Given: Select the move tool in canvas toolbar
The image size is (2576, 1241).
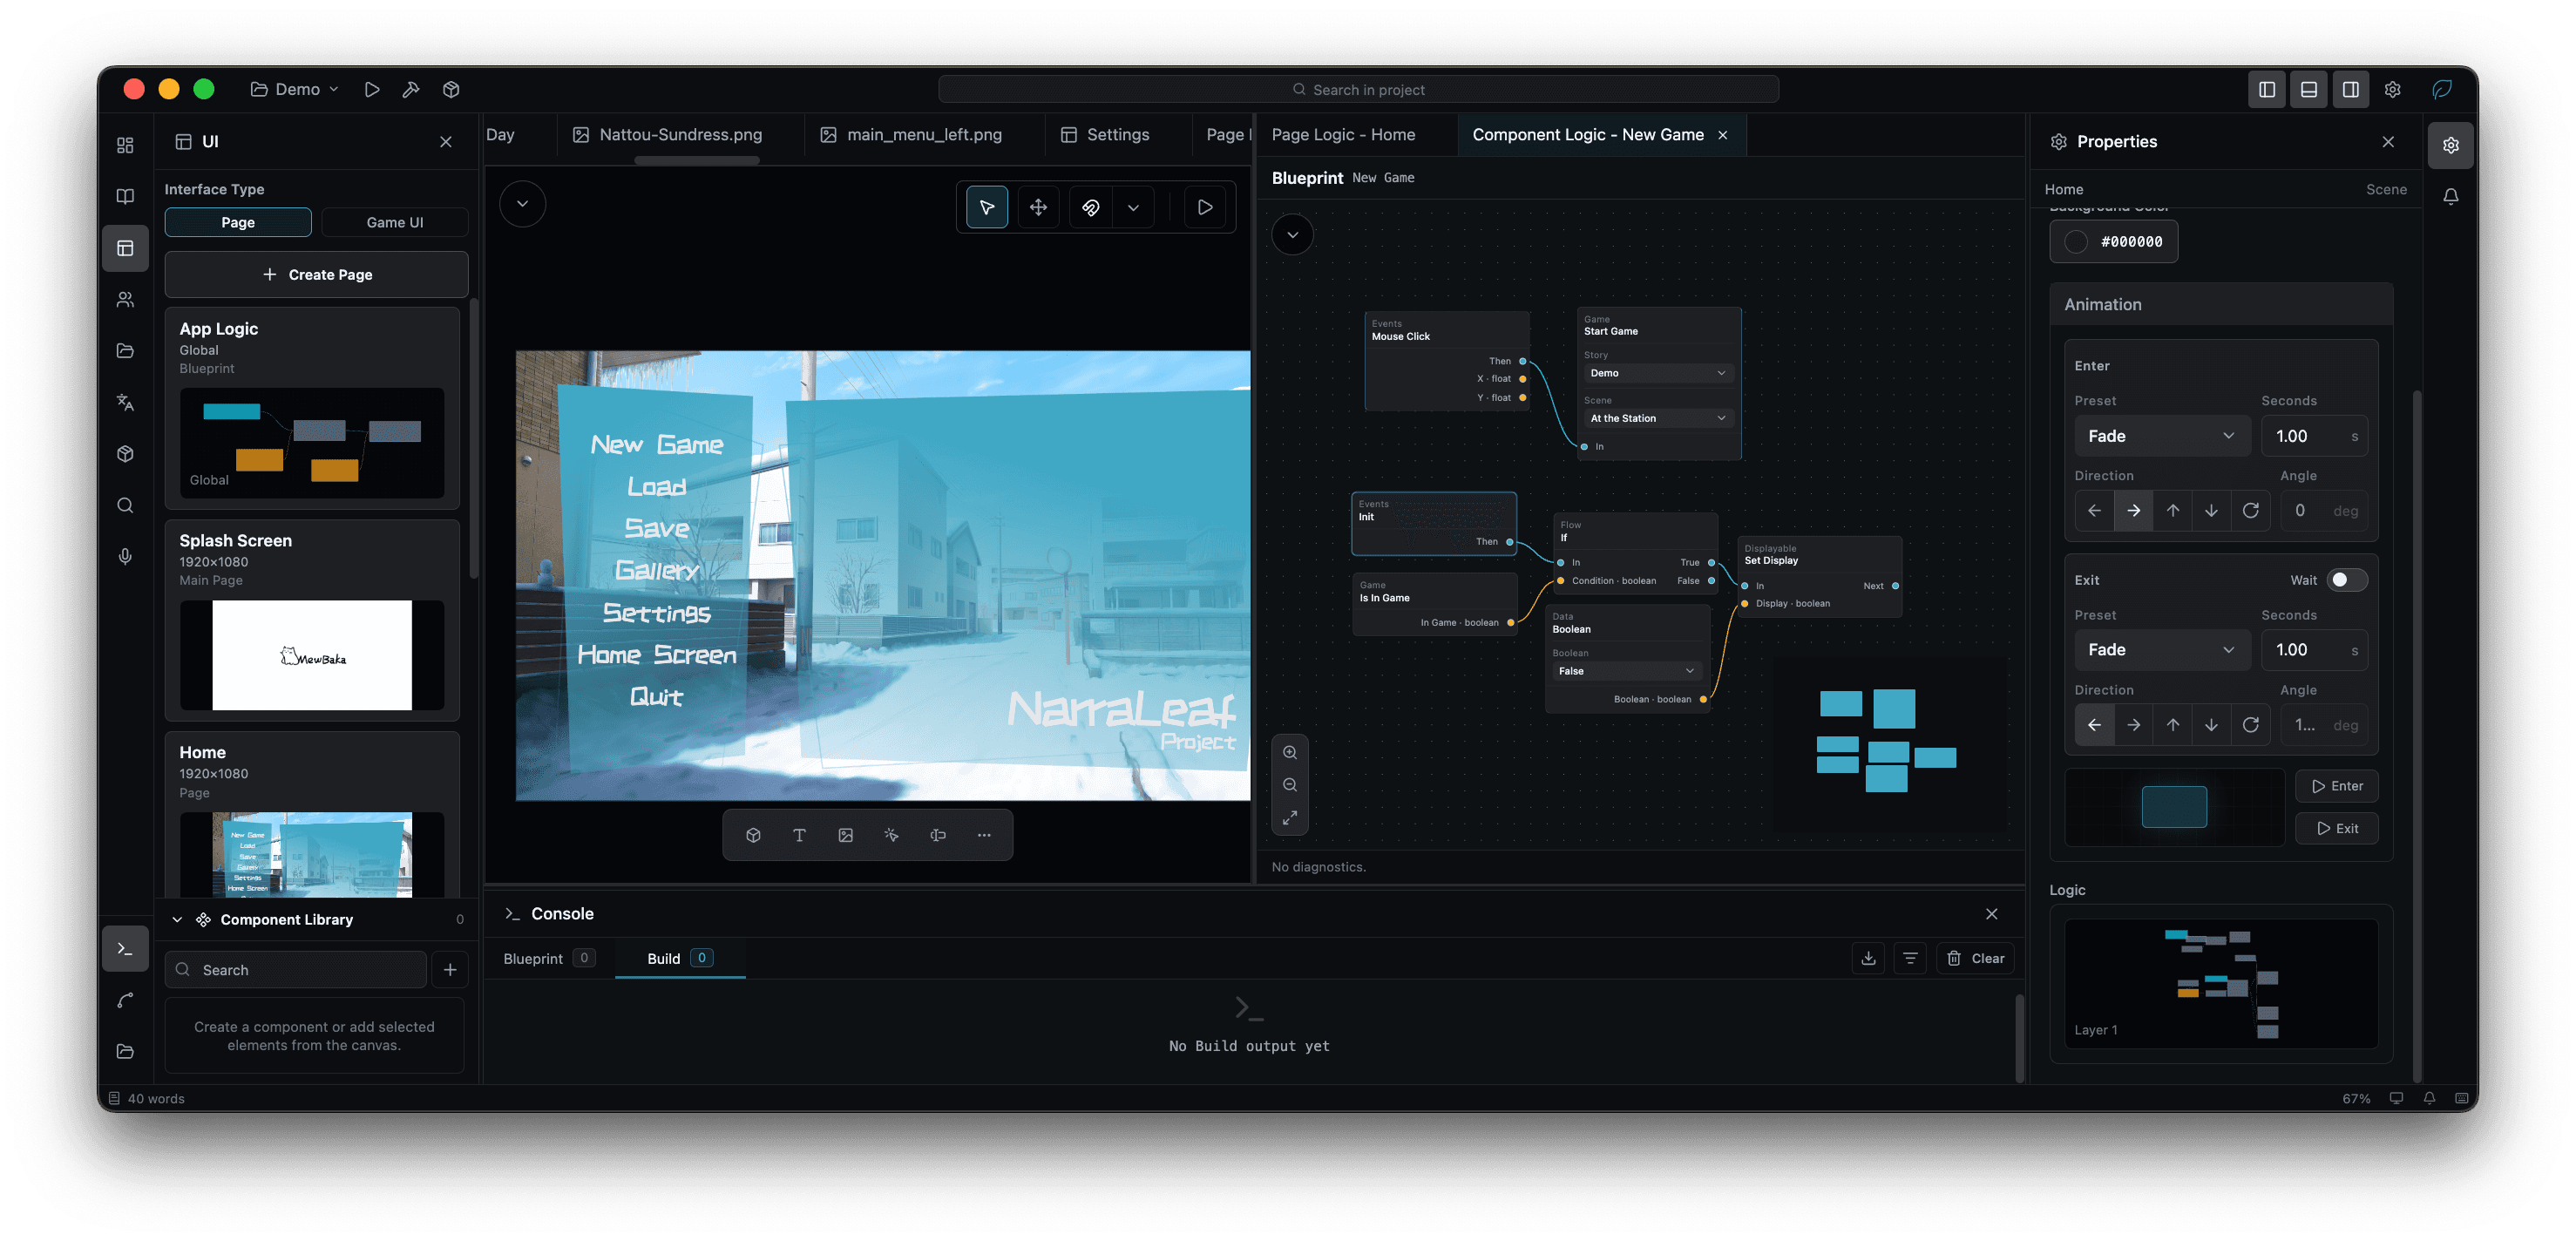Looking at the screenshot, I should tap(1039, 207).
